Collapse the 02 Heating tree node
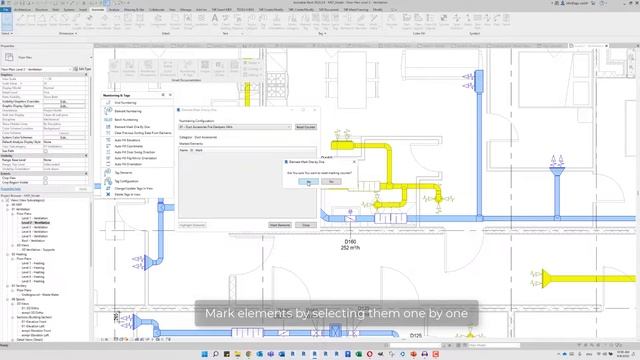 [7, 254]
